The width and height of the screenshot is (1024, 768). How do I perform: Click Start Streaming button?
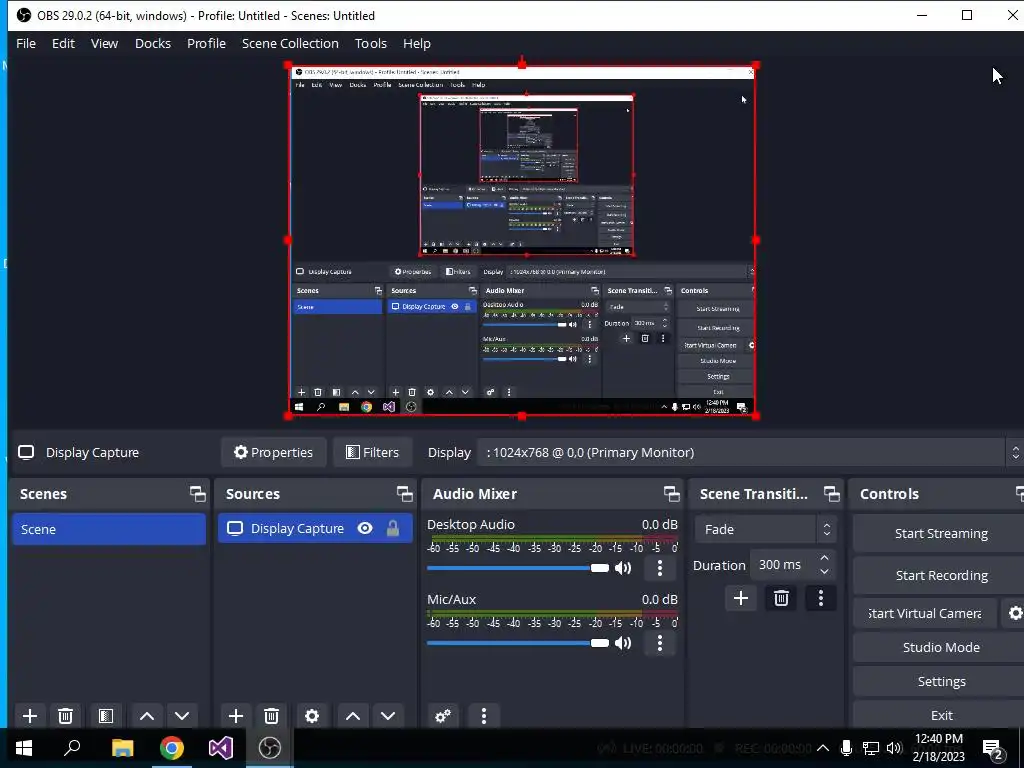coord(940,534)
